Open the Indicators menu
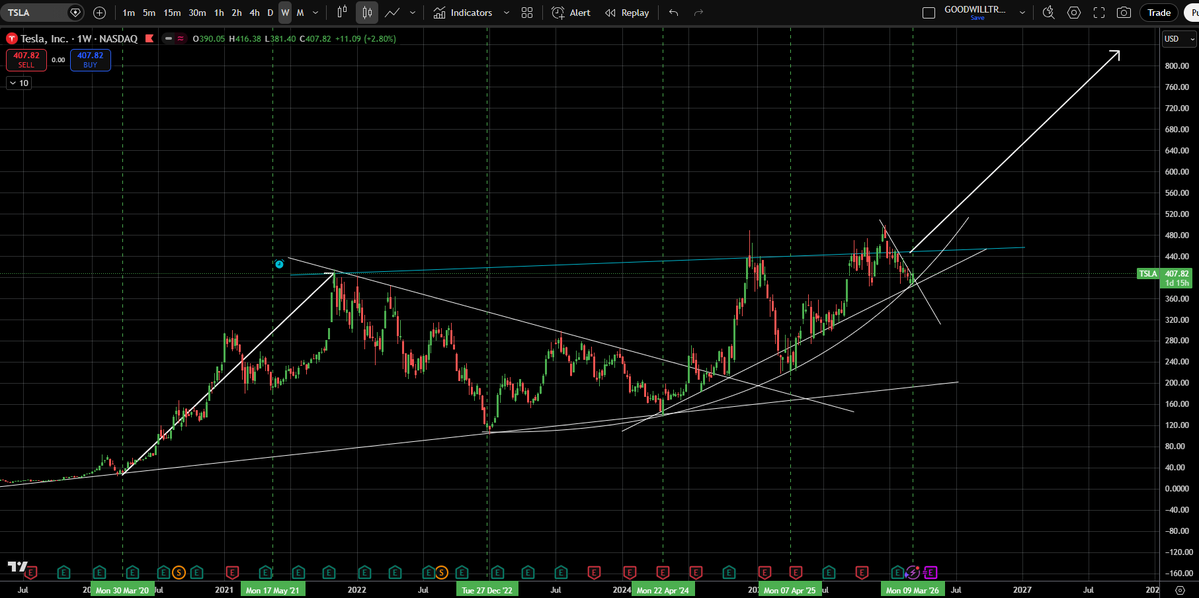The height and width of the screenshot is (598, 1199). (462, 12)
